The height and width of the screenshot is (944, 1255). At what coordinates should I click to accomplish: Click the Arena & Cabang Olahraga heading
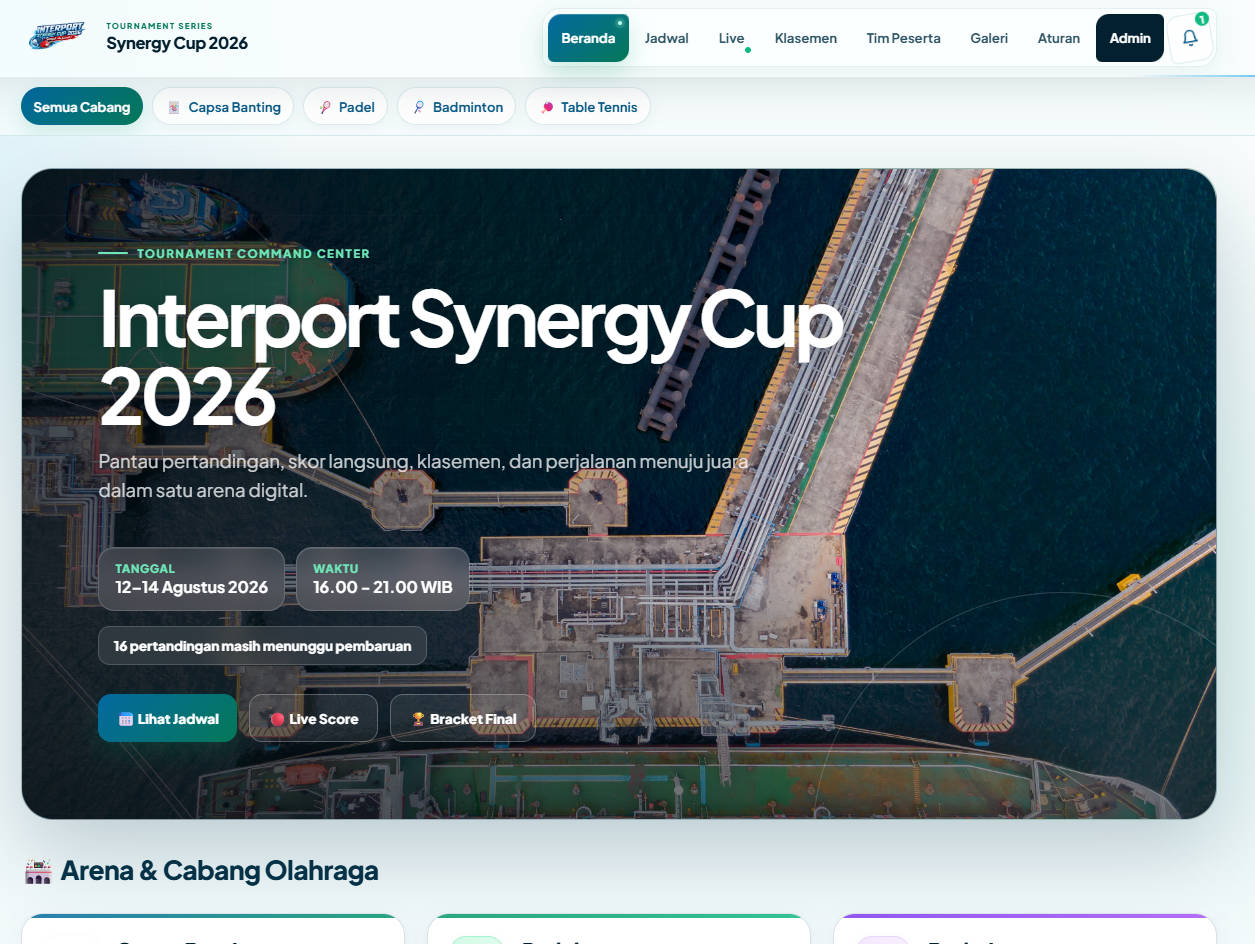[x=219, y=871]
